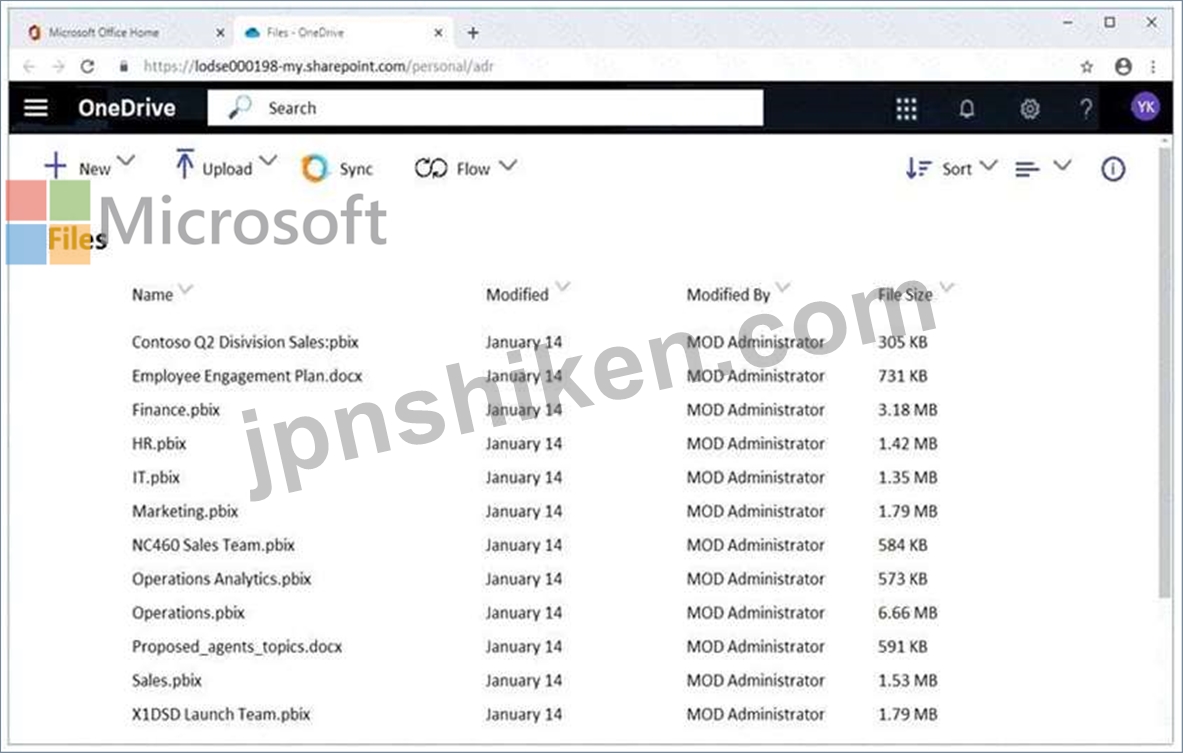This screenshot has height=753, width=1183.
Task: Open the browser profile icon
Action: (1123, 66)
